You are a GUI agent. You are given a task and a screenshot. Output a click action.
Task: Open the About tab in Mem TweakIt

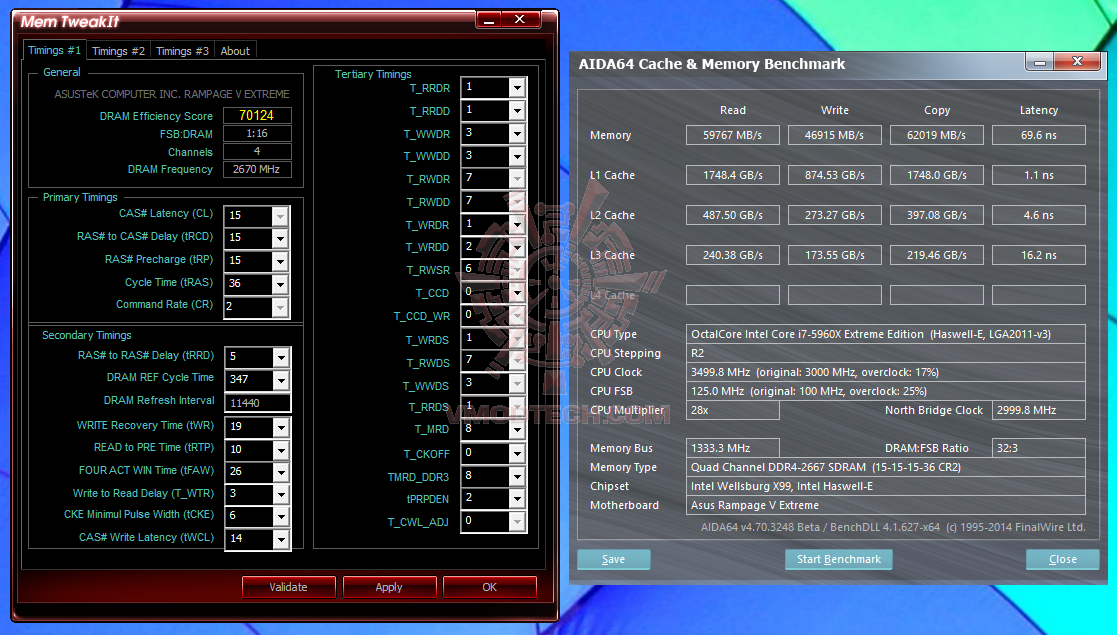(235, 51)
